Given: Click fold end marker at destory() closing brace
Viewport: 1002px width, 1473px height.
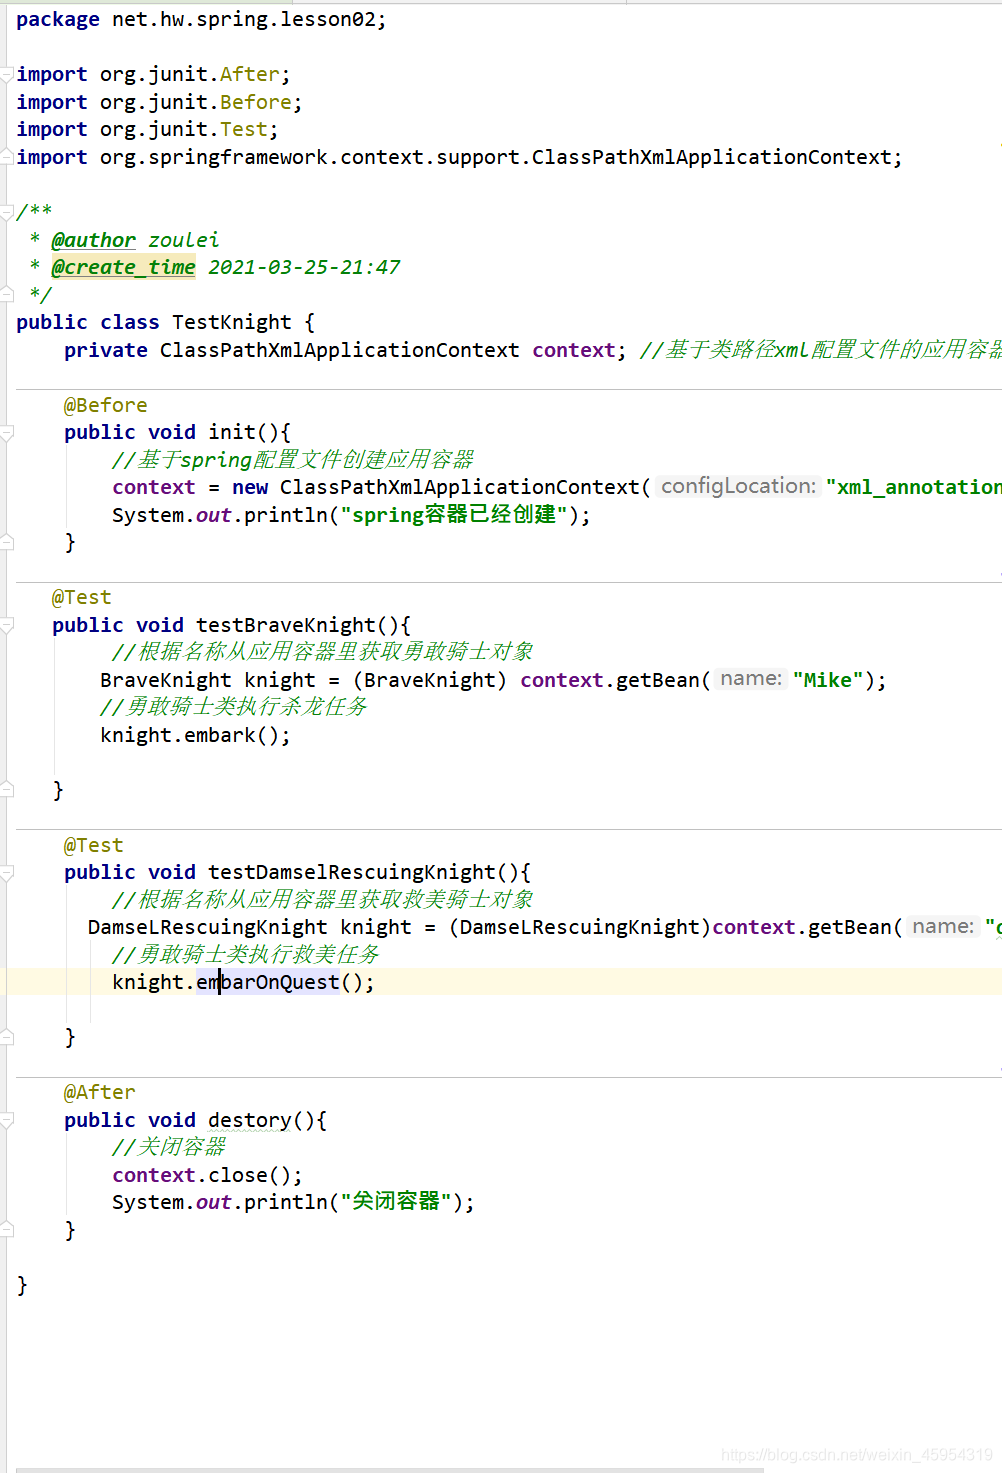Looking at the screenshot, I should tap(6, 1230).
